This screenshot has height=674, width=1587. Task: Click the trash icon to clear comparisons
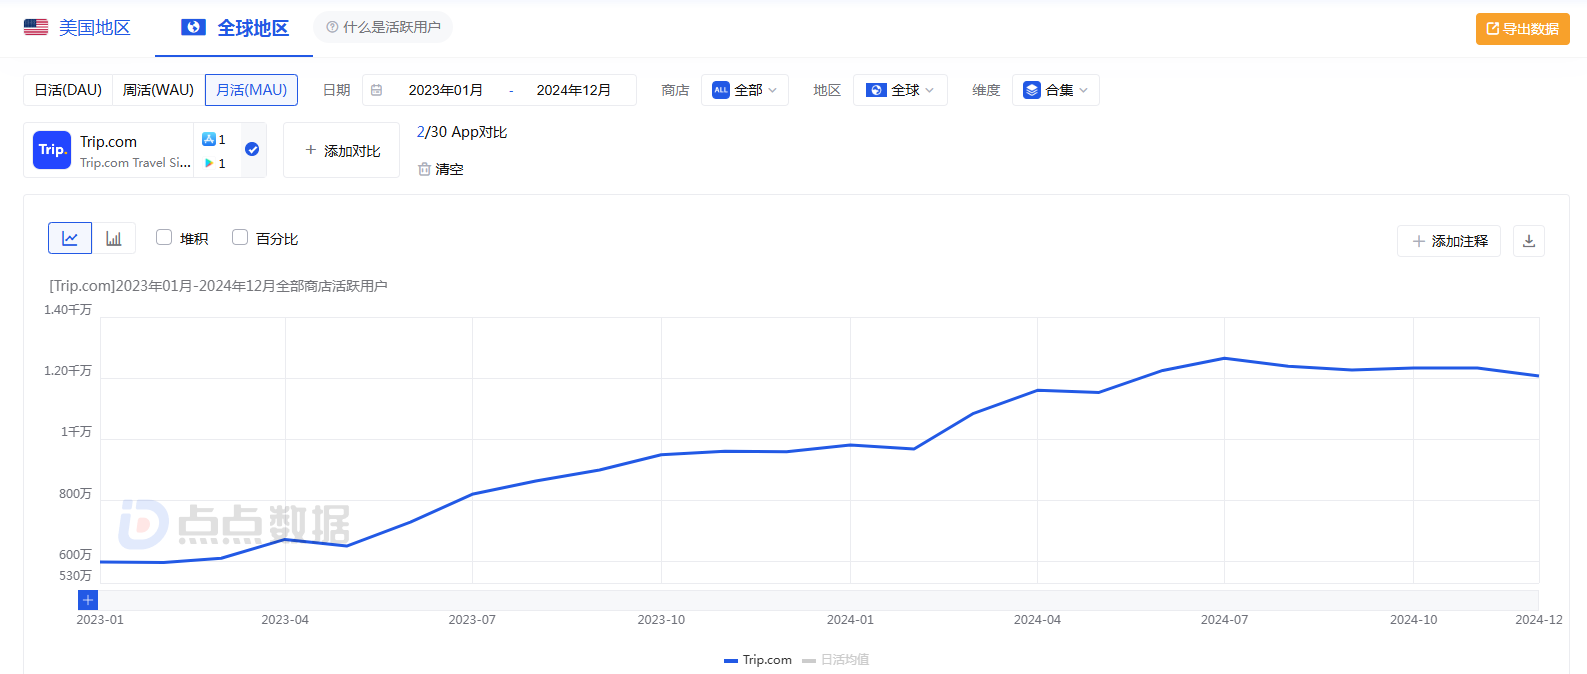424,169
